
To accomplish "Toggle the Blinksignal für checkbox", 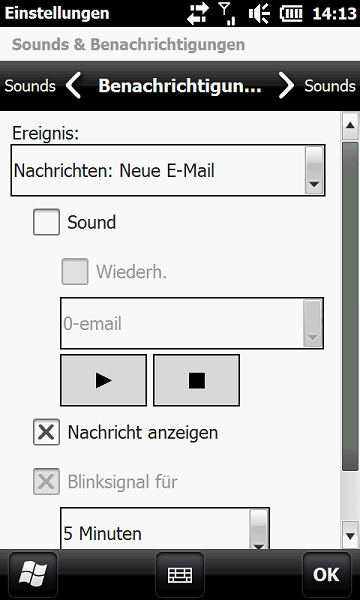I will click(x=46, y=481).
